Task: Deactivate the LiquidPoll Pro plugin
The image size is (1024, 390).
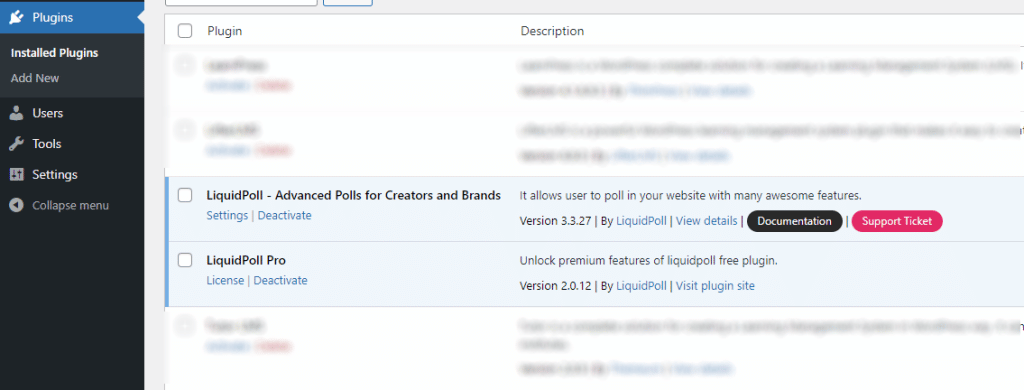Action: (280, 280)
